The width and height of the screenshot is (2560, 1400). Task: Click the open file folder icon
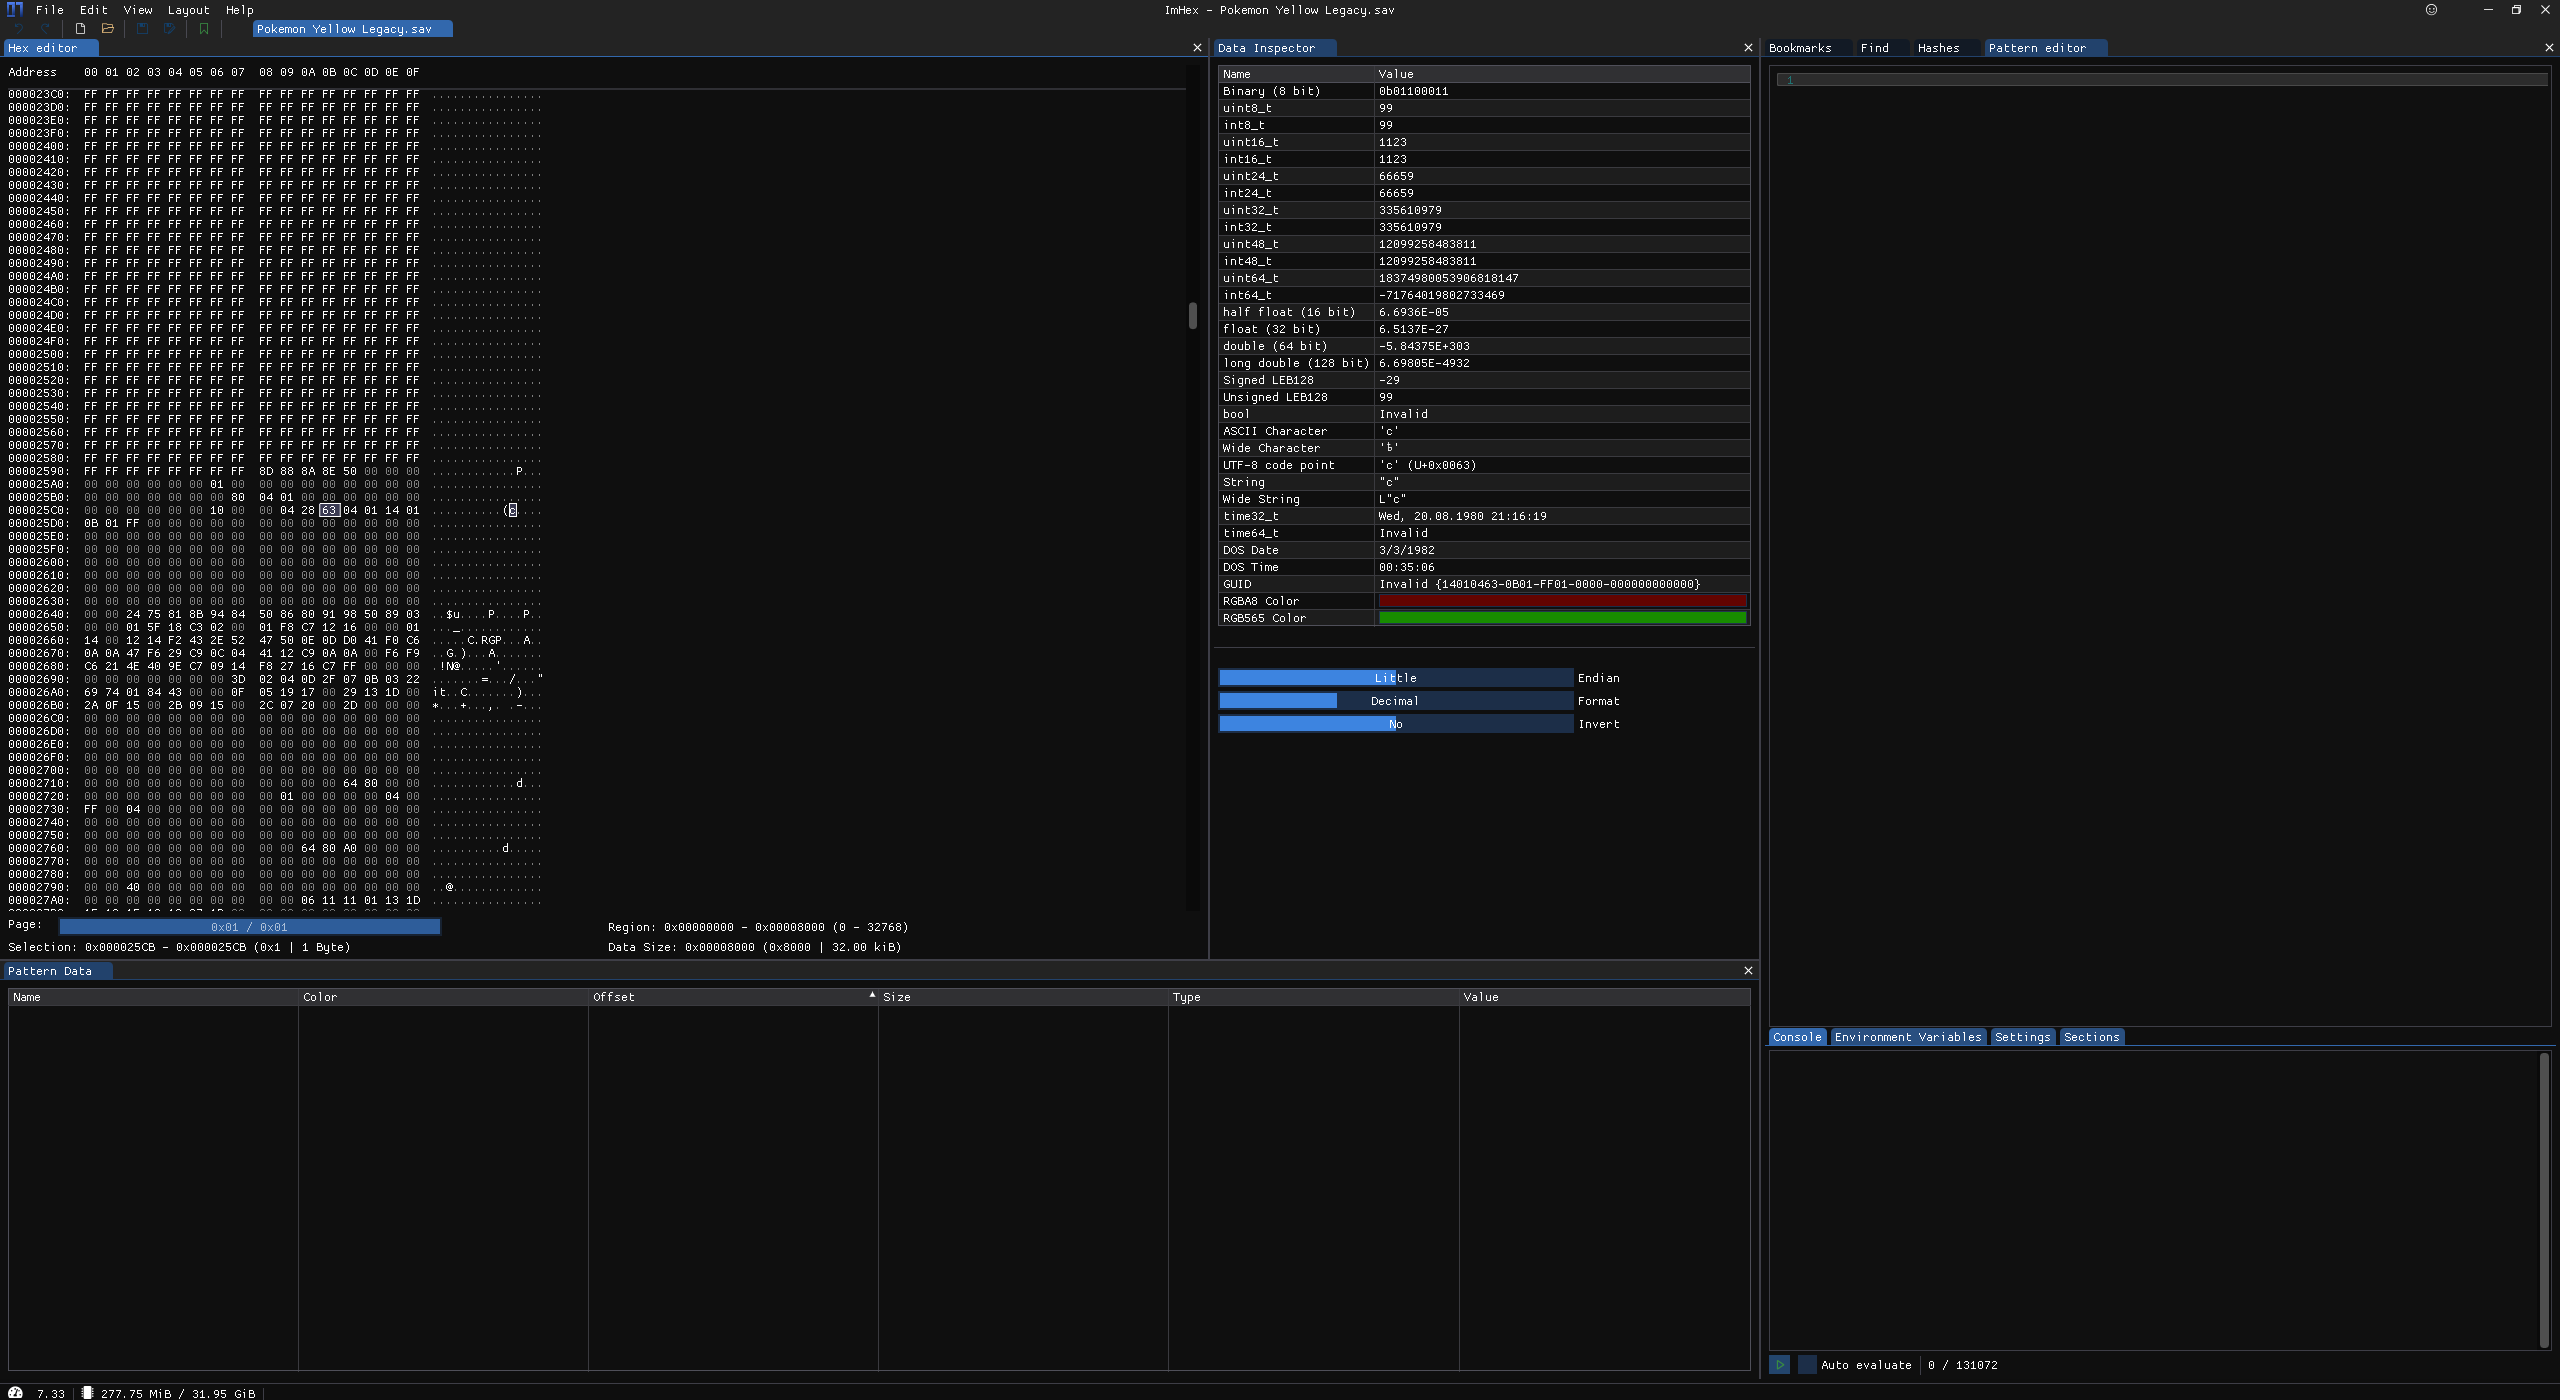click(x=108, y=29)
